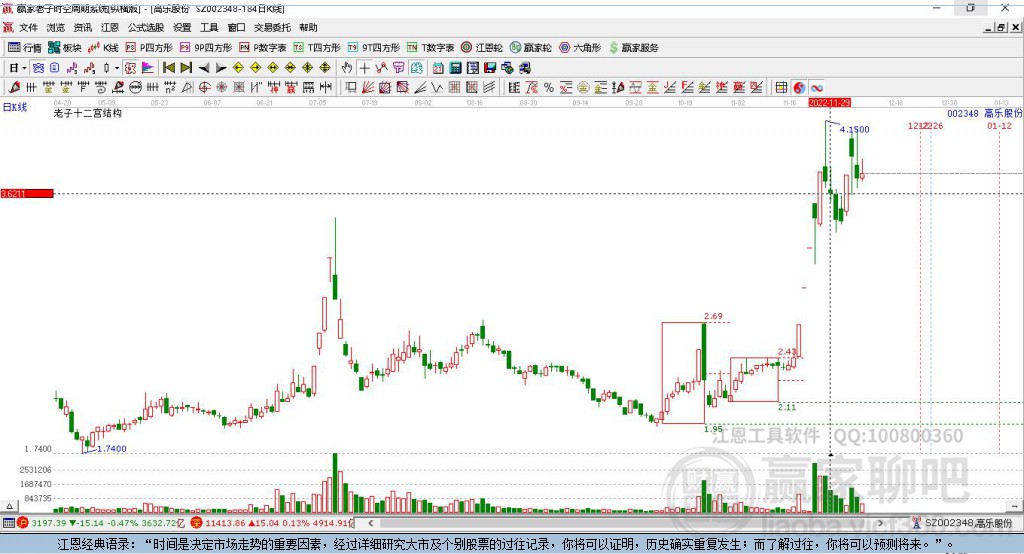Collapse volume panel with triangle button
The height and width of the screenshot is (554, 1024).
[9, 506]
